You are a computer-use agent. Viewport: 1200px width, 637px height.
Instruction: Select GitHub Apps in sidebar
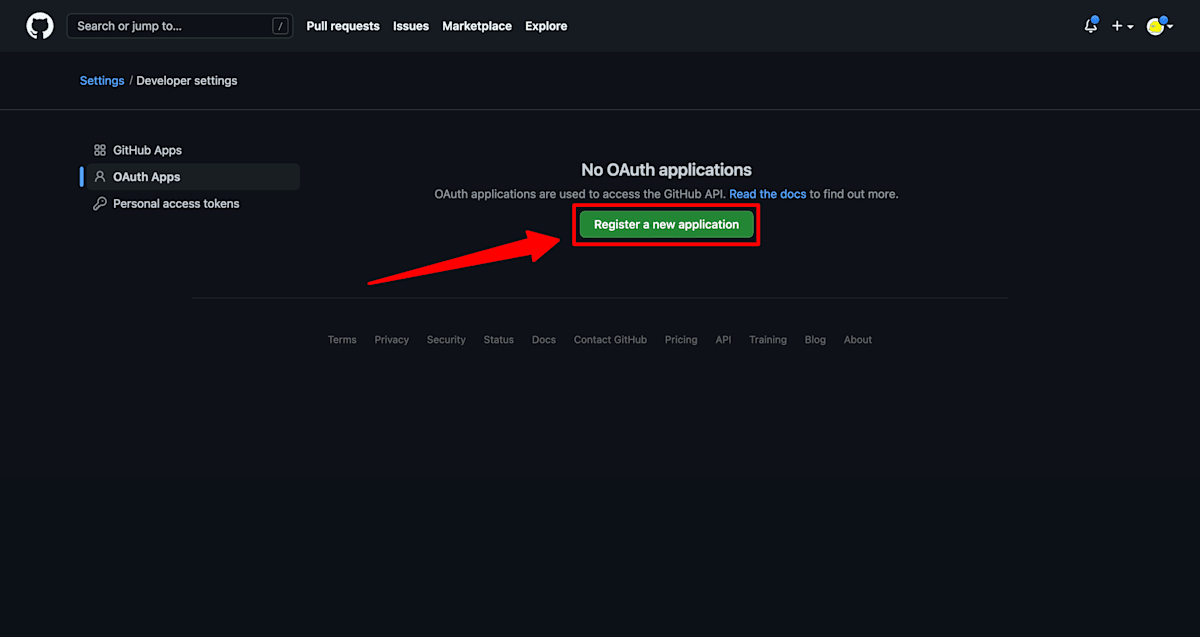point(193,150)
